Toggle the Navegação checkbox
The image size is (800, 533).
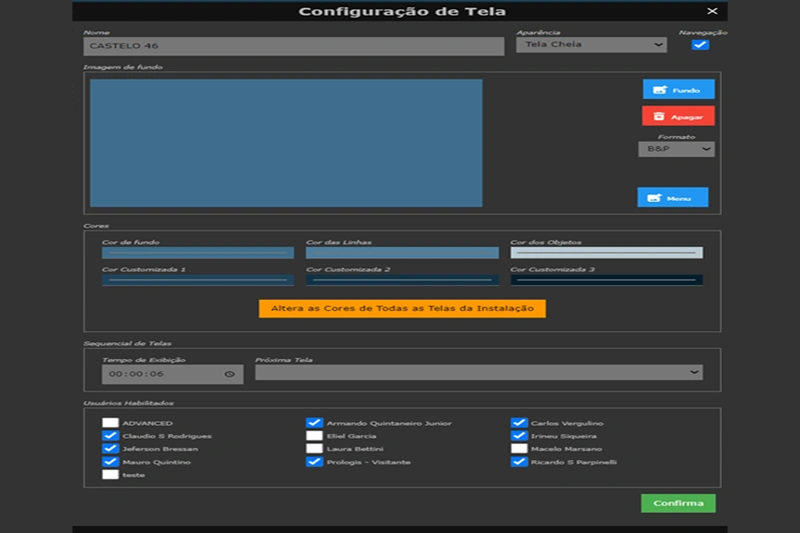[x=700, y=45]
